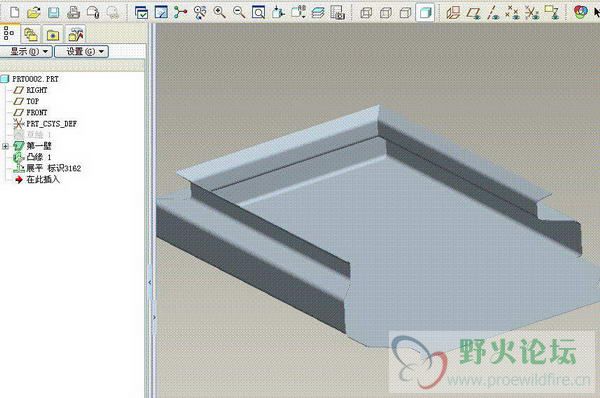
Task: Expand the 第一壁 feature node
Action: point(5,146)
